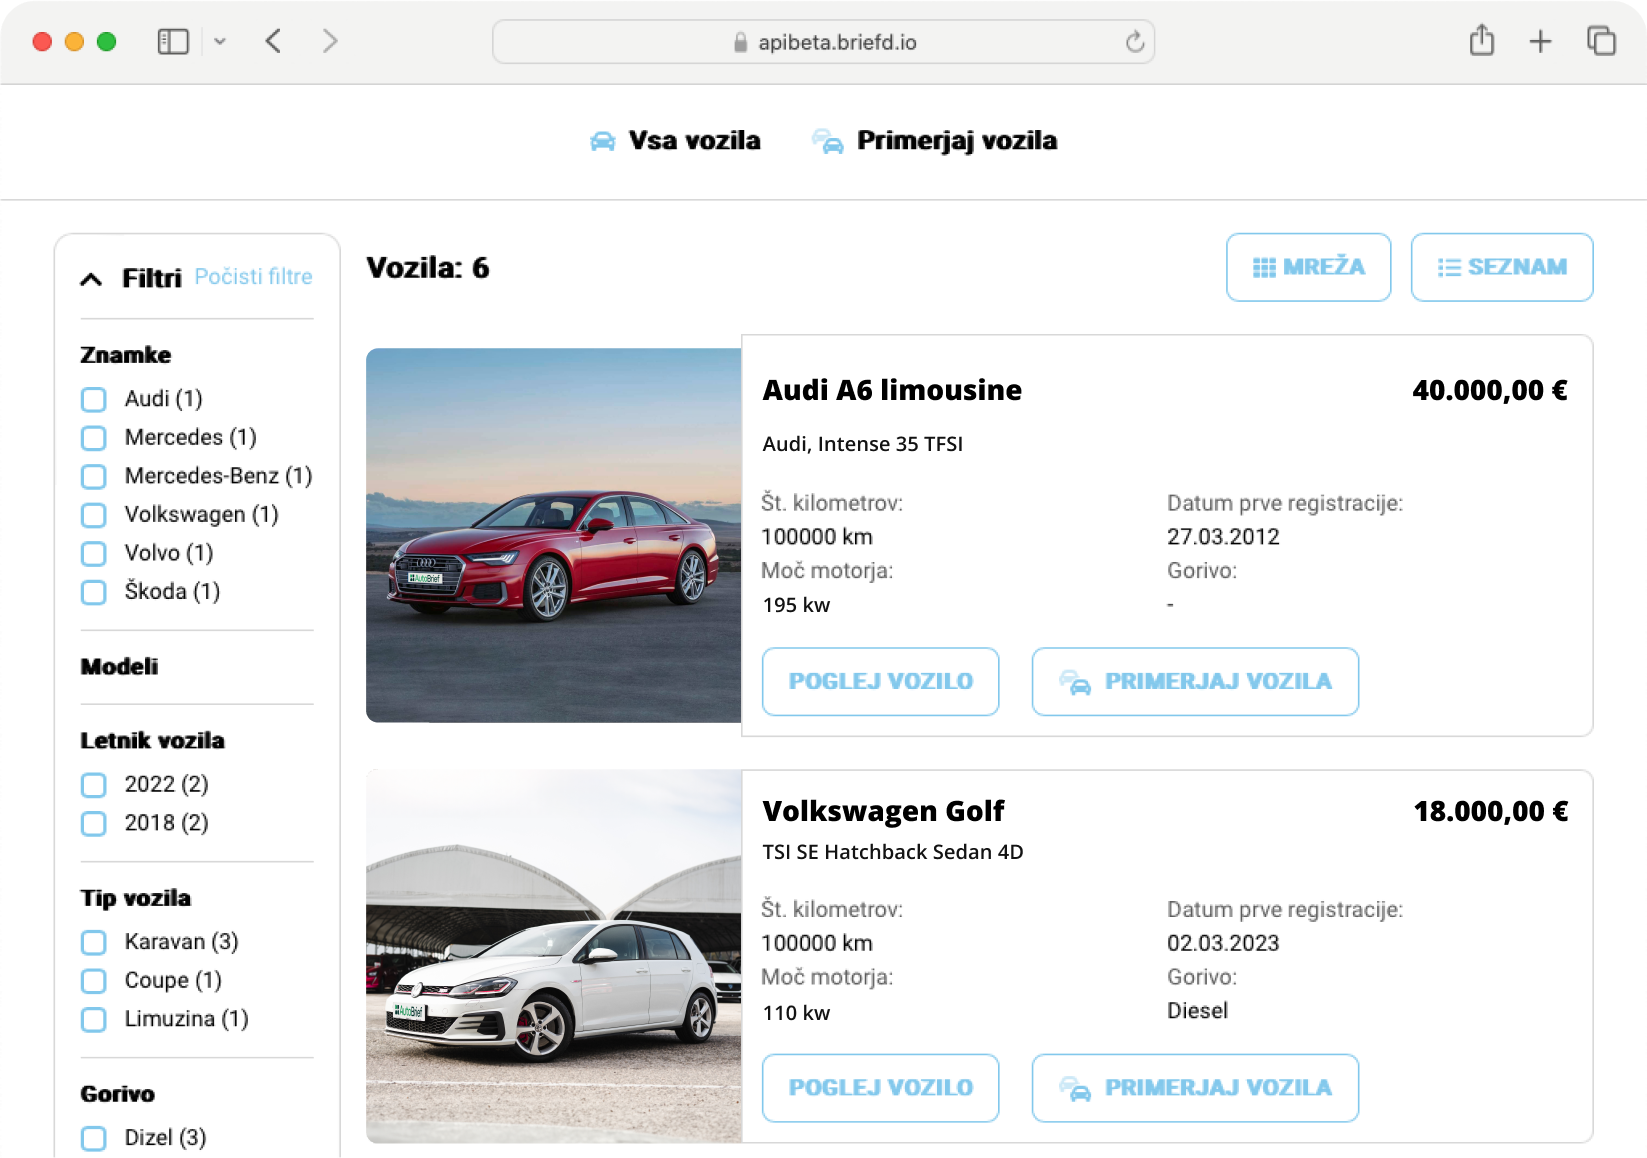This screenshot has width=1647, height=1158.
Task: Go back with the browser back arrow
Action: click(x=273, y=41)
